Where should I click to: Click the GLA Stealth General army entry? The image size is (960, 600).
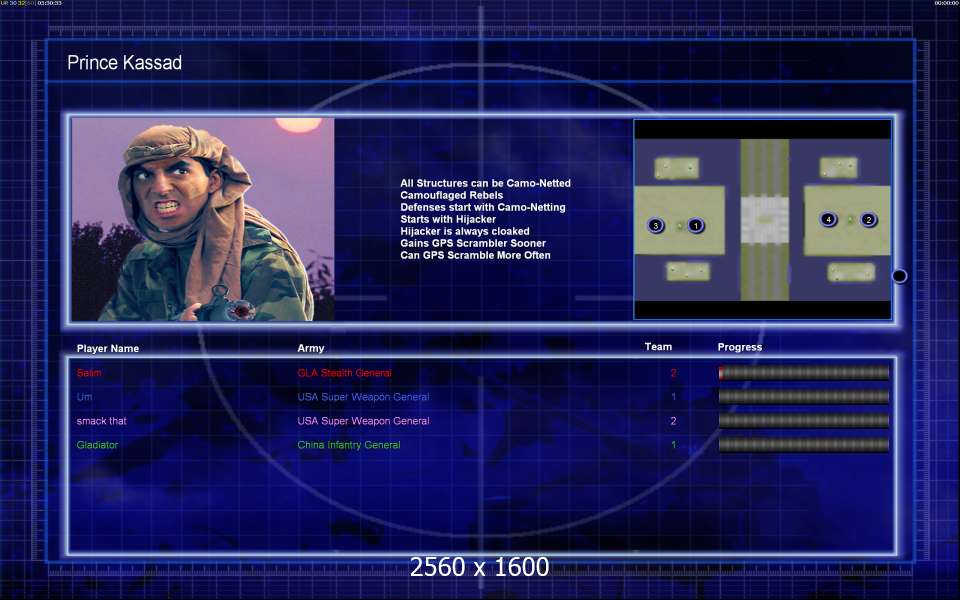point(344,373)
